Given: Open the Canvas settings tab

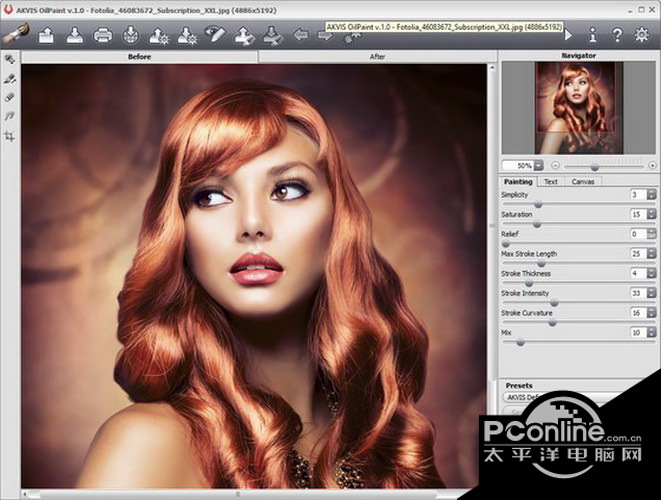Looking at the screenshot, I should tap(582, 182).
